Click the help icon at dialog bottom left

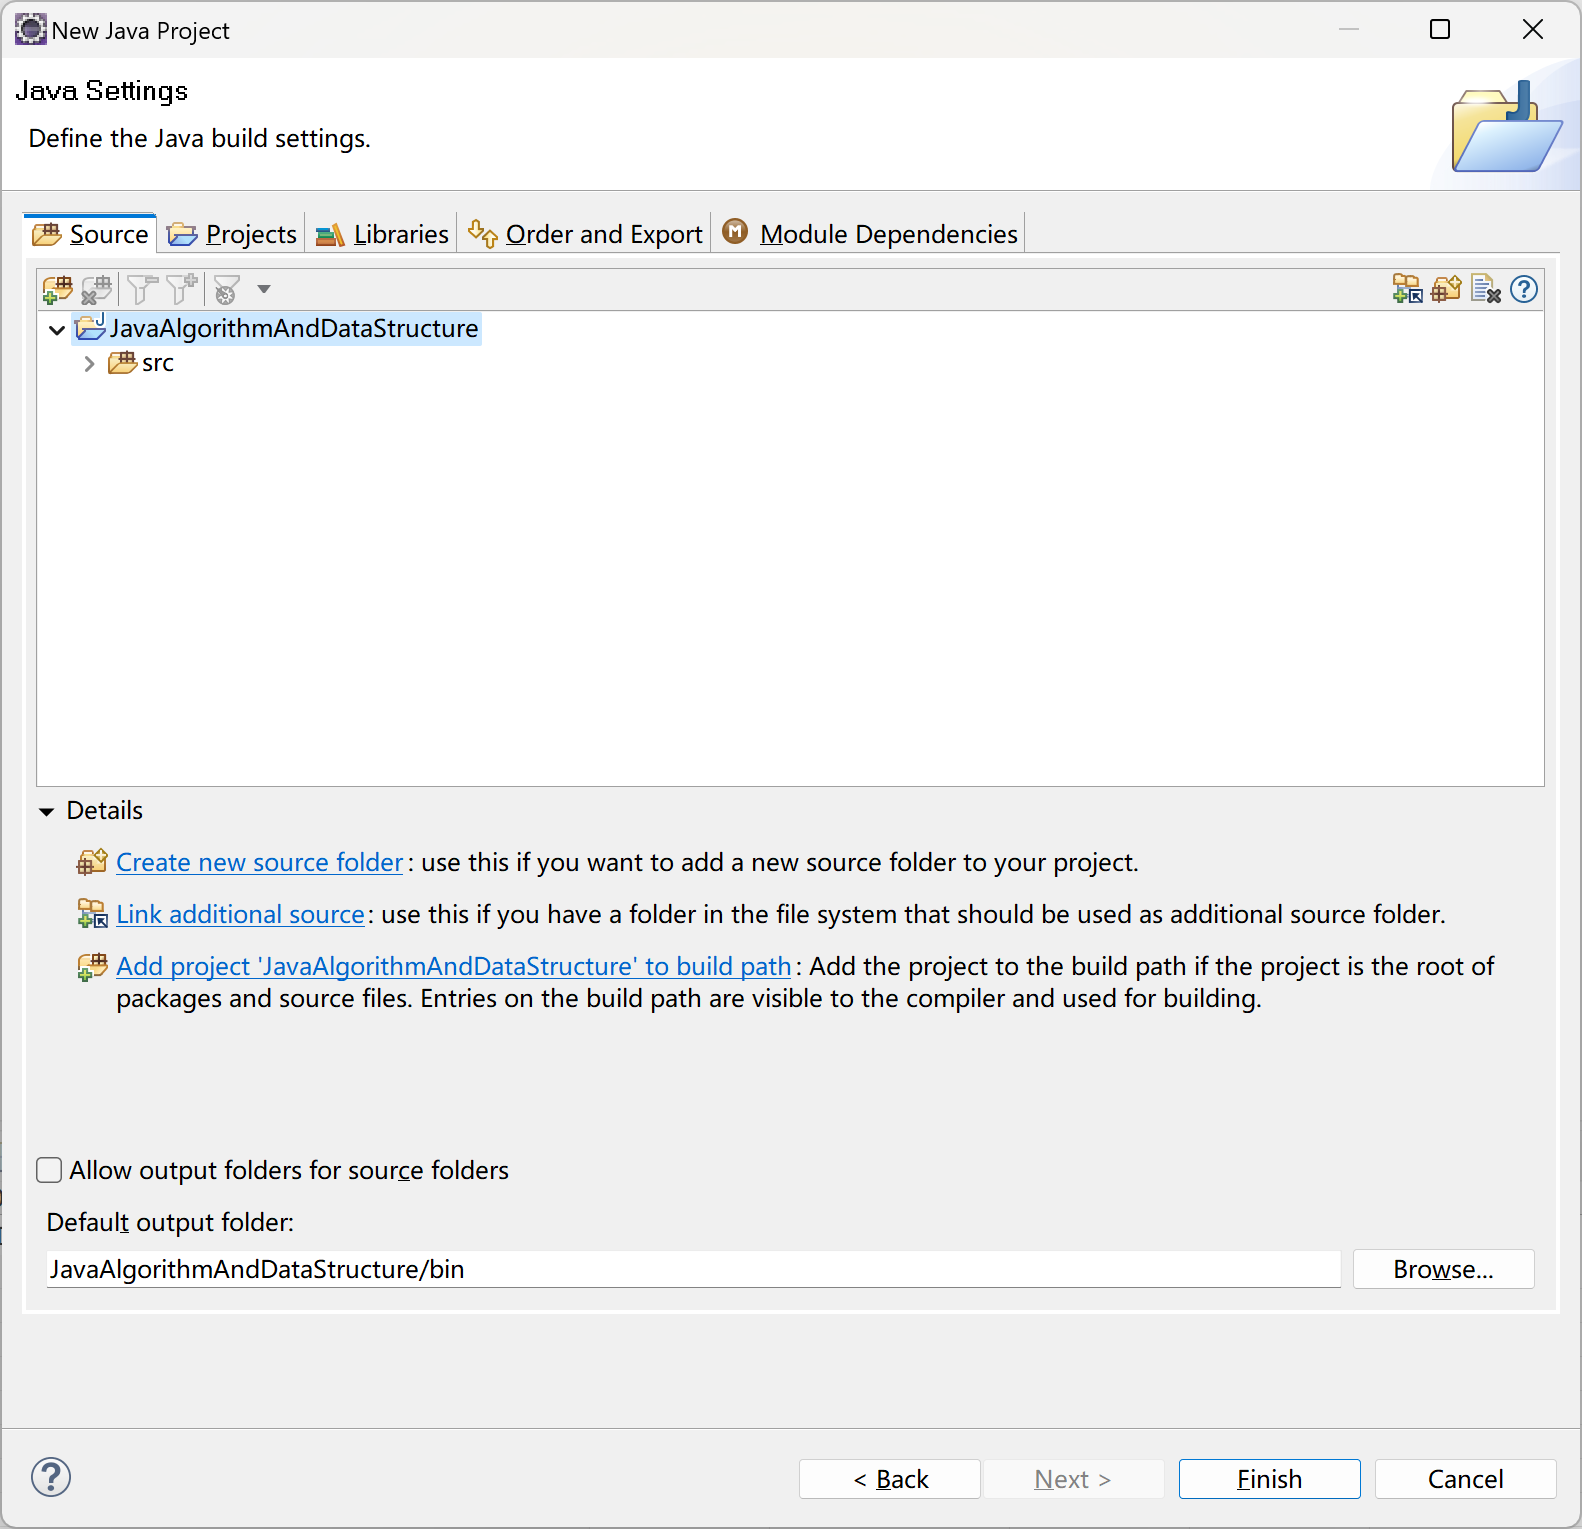coord(51,1477)
